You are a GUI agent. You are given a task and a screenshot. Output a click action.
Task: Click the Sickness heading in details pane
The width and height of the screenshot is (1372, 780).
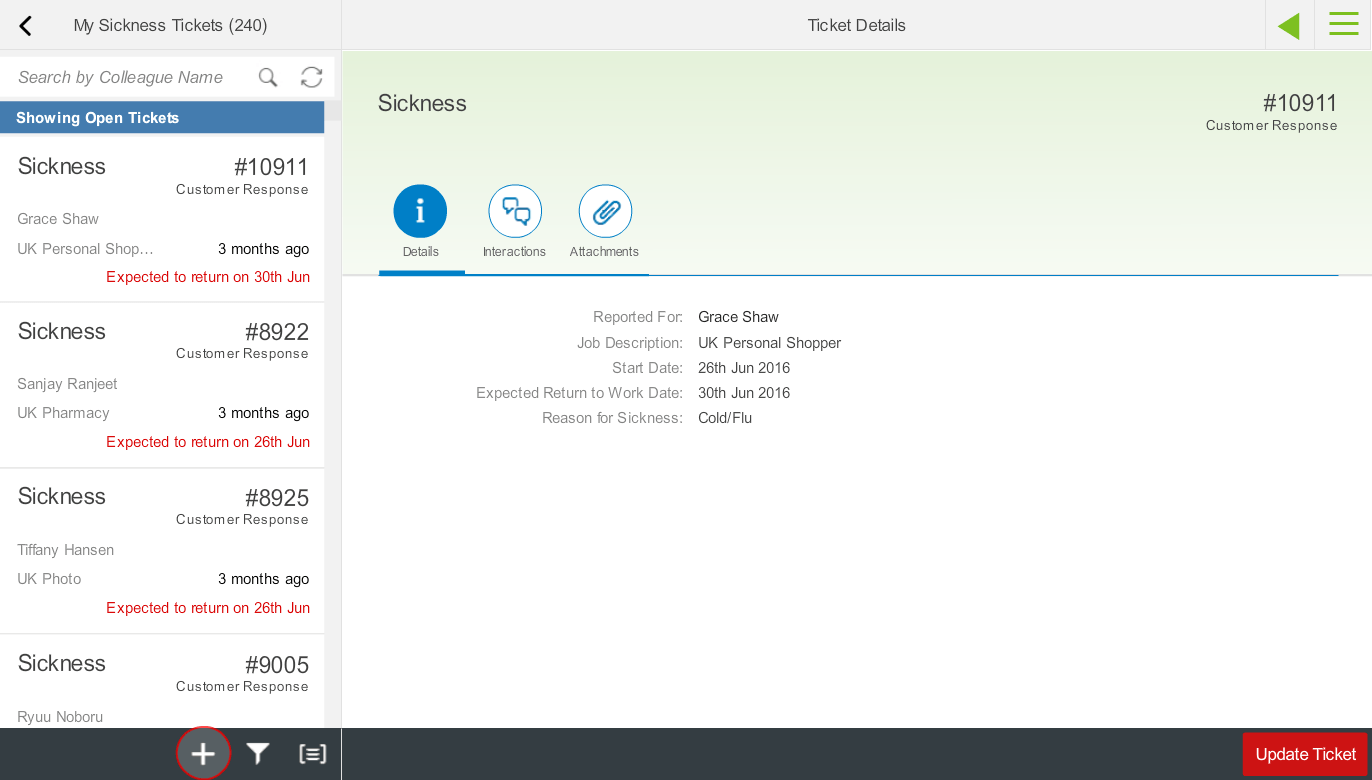pos(422,103)
